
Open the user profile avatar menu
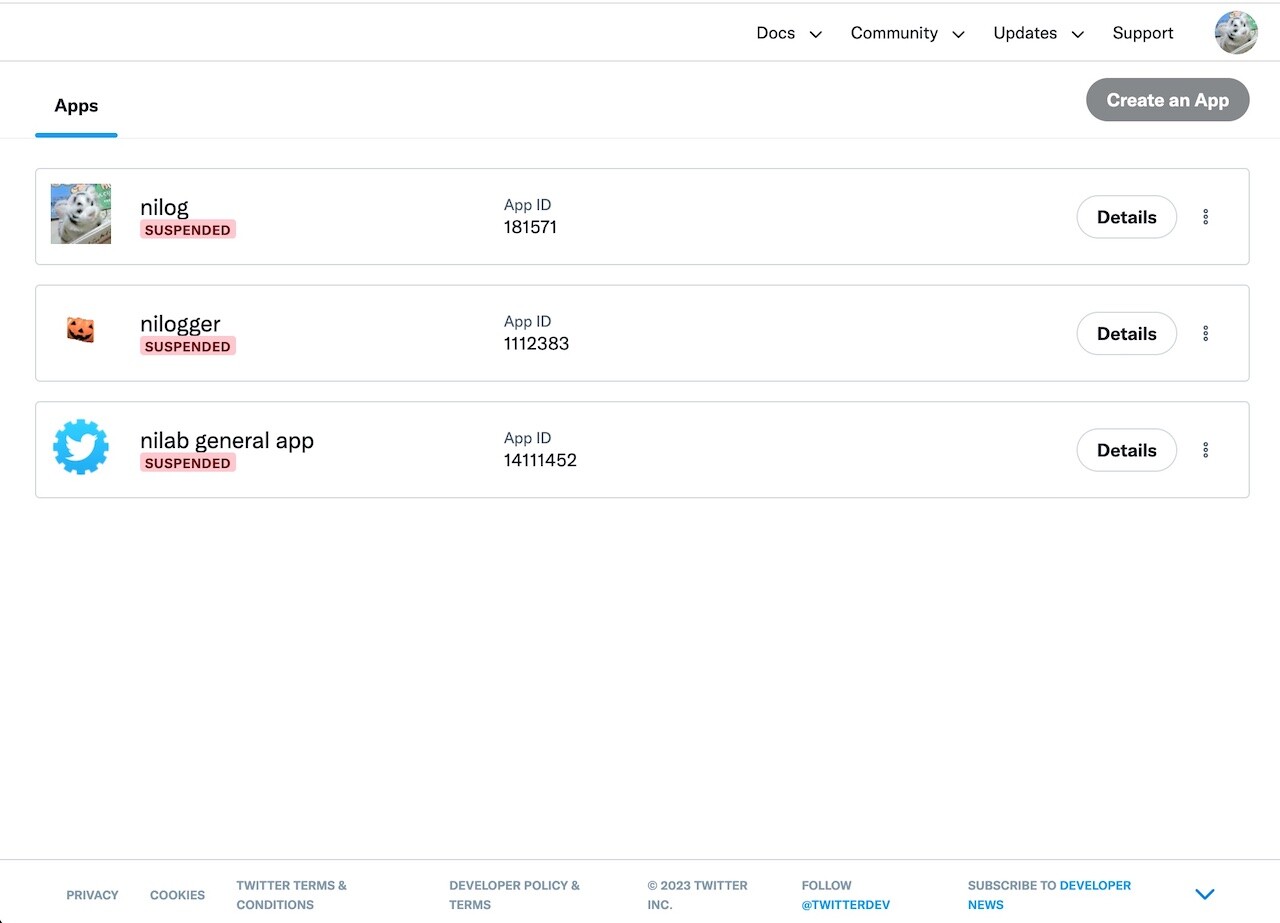pyautogui.click(x=1236, y=33)
